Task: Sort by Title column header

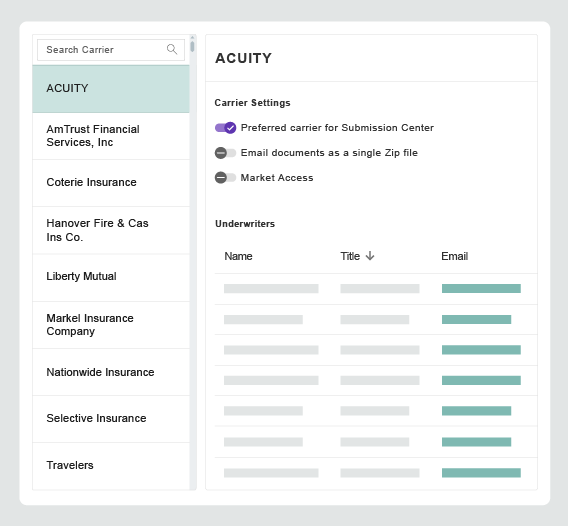Action: (350, 256)
